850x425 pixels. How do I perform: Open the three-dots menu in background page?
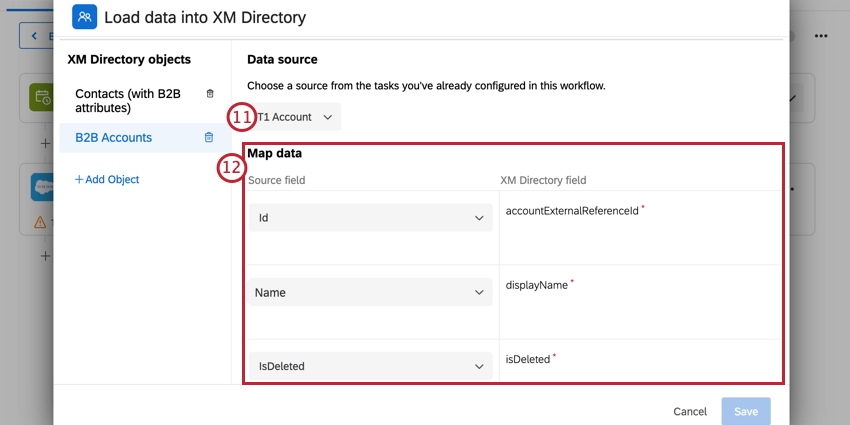(821, 36)
